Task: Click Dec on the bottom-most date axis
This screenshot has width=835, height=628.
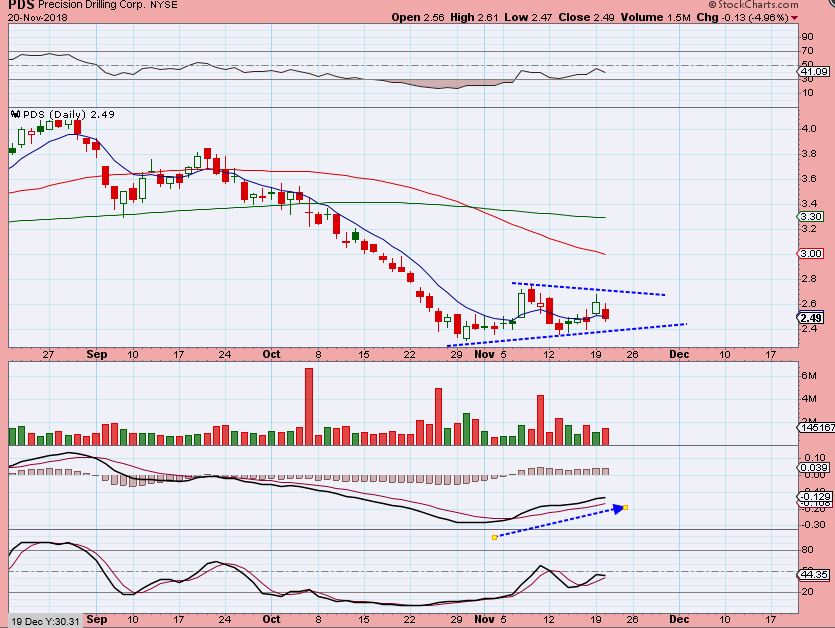Action: point(679,619)
